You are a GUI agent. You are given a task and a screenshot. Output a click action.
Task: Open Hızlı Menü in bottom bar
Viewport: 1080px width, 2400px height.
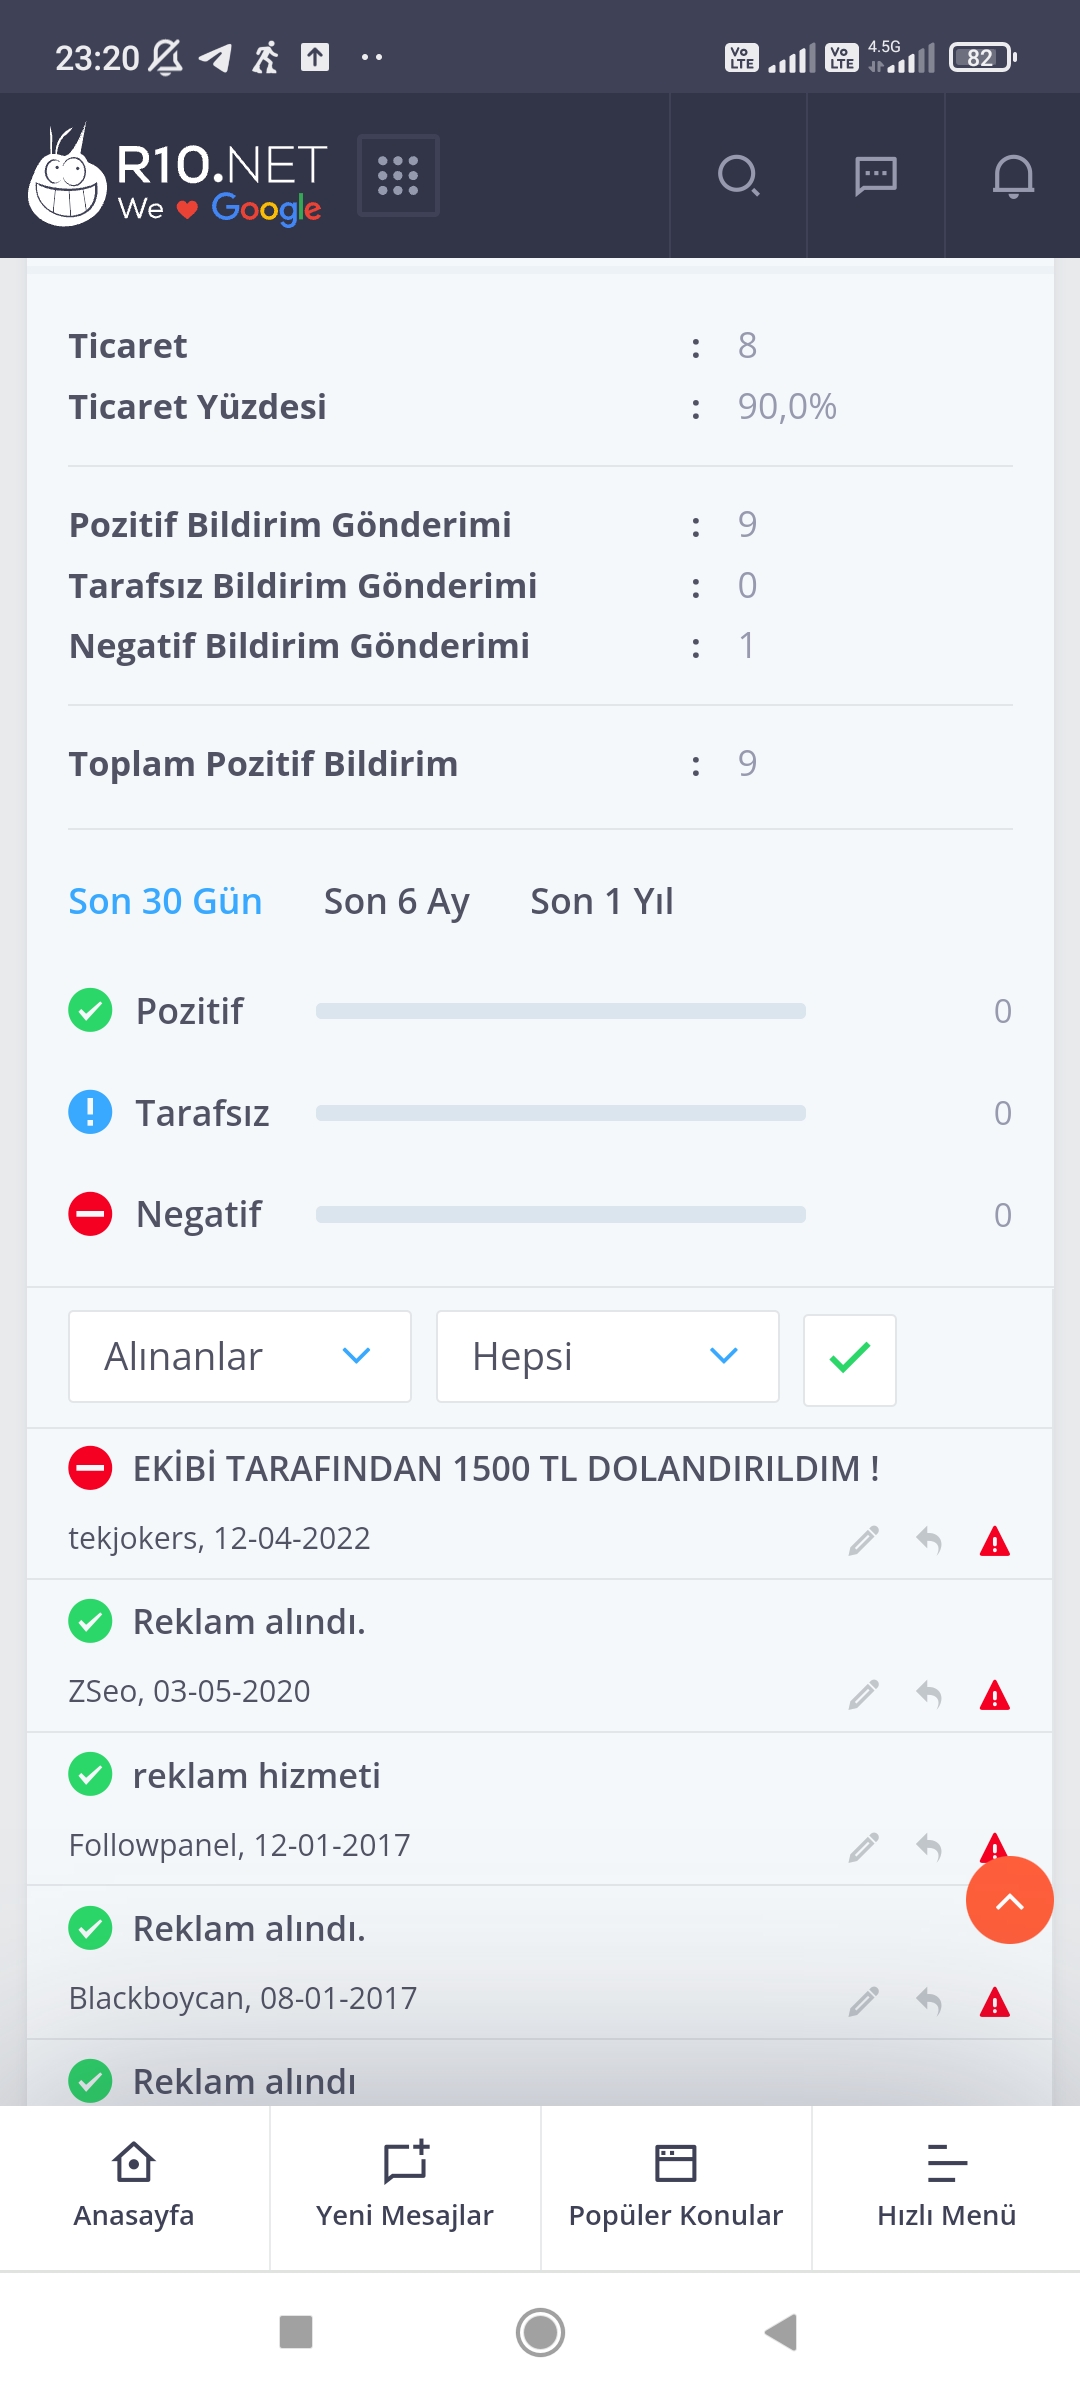pyautogui.click(x=946, y=2187)
